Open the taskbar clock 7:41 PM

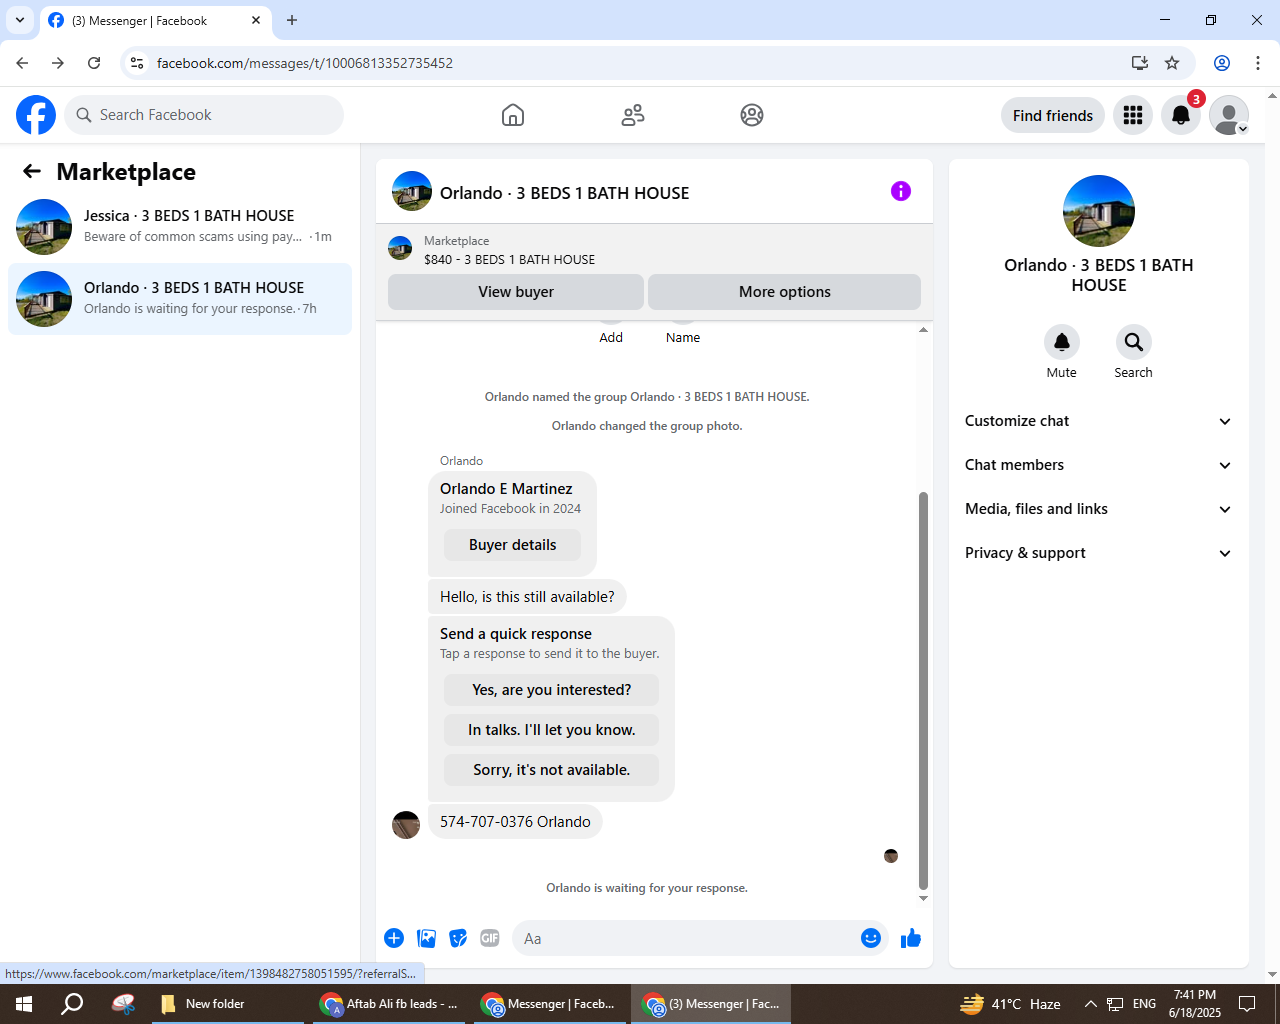click(1195, 1004)
